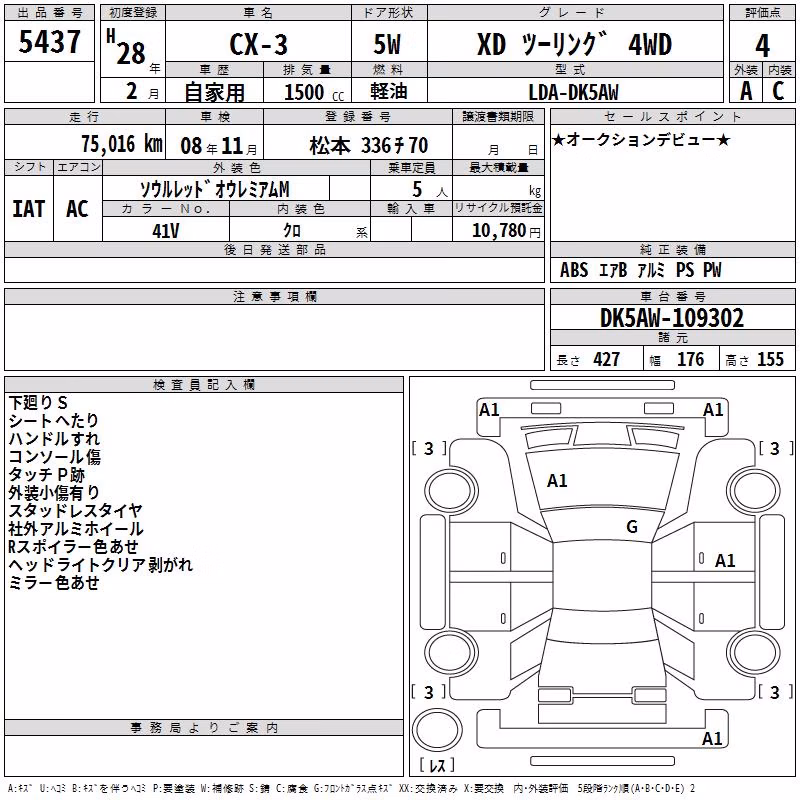This screenshot has width=800, height=800.
Task: Select inspector note ハンドルすれ
Action: pos(54,439)
